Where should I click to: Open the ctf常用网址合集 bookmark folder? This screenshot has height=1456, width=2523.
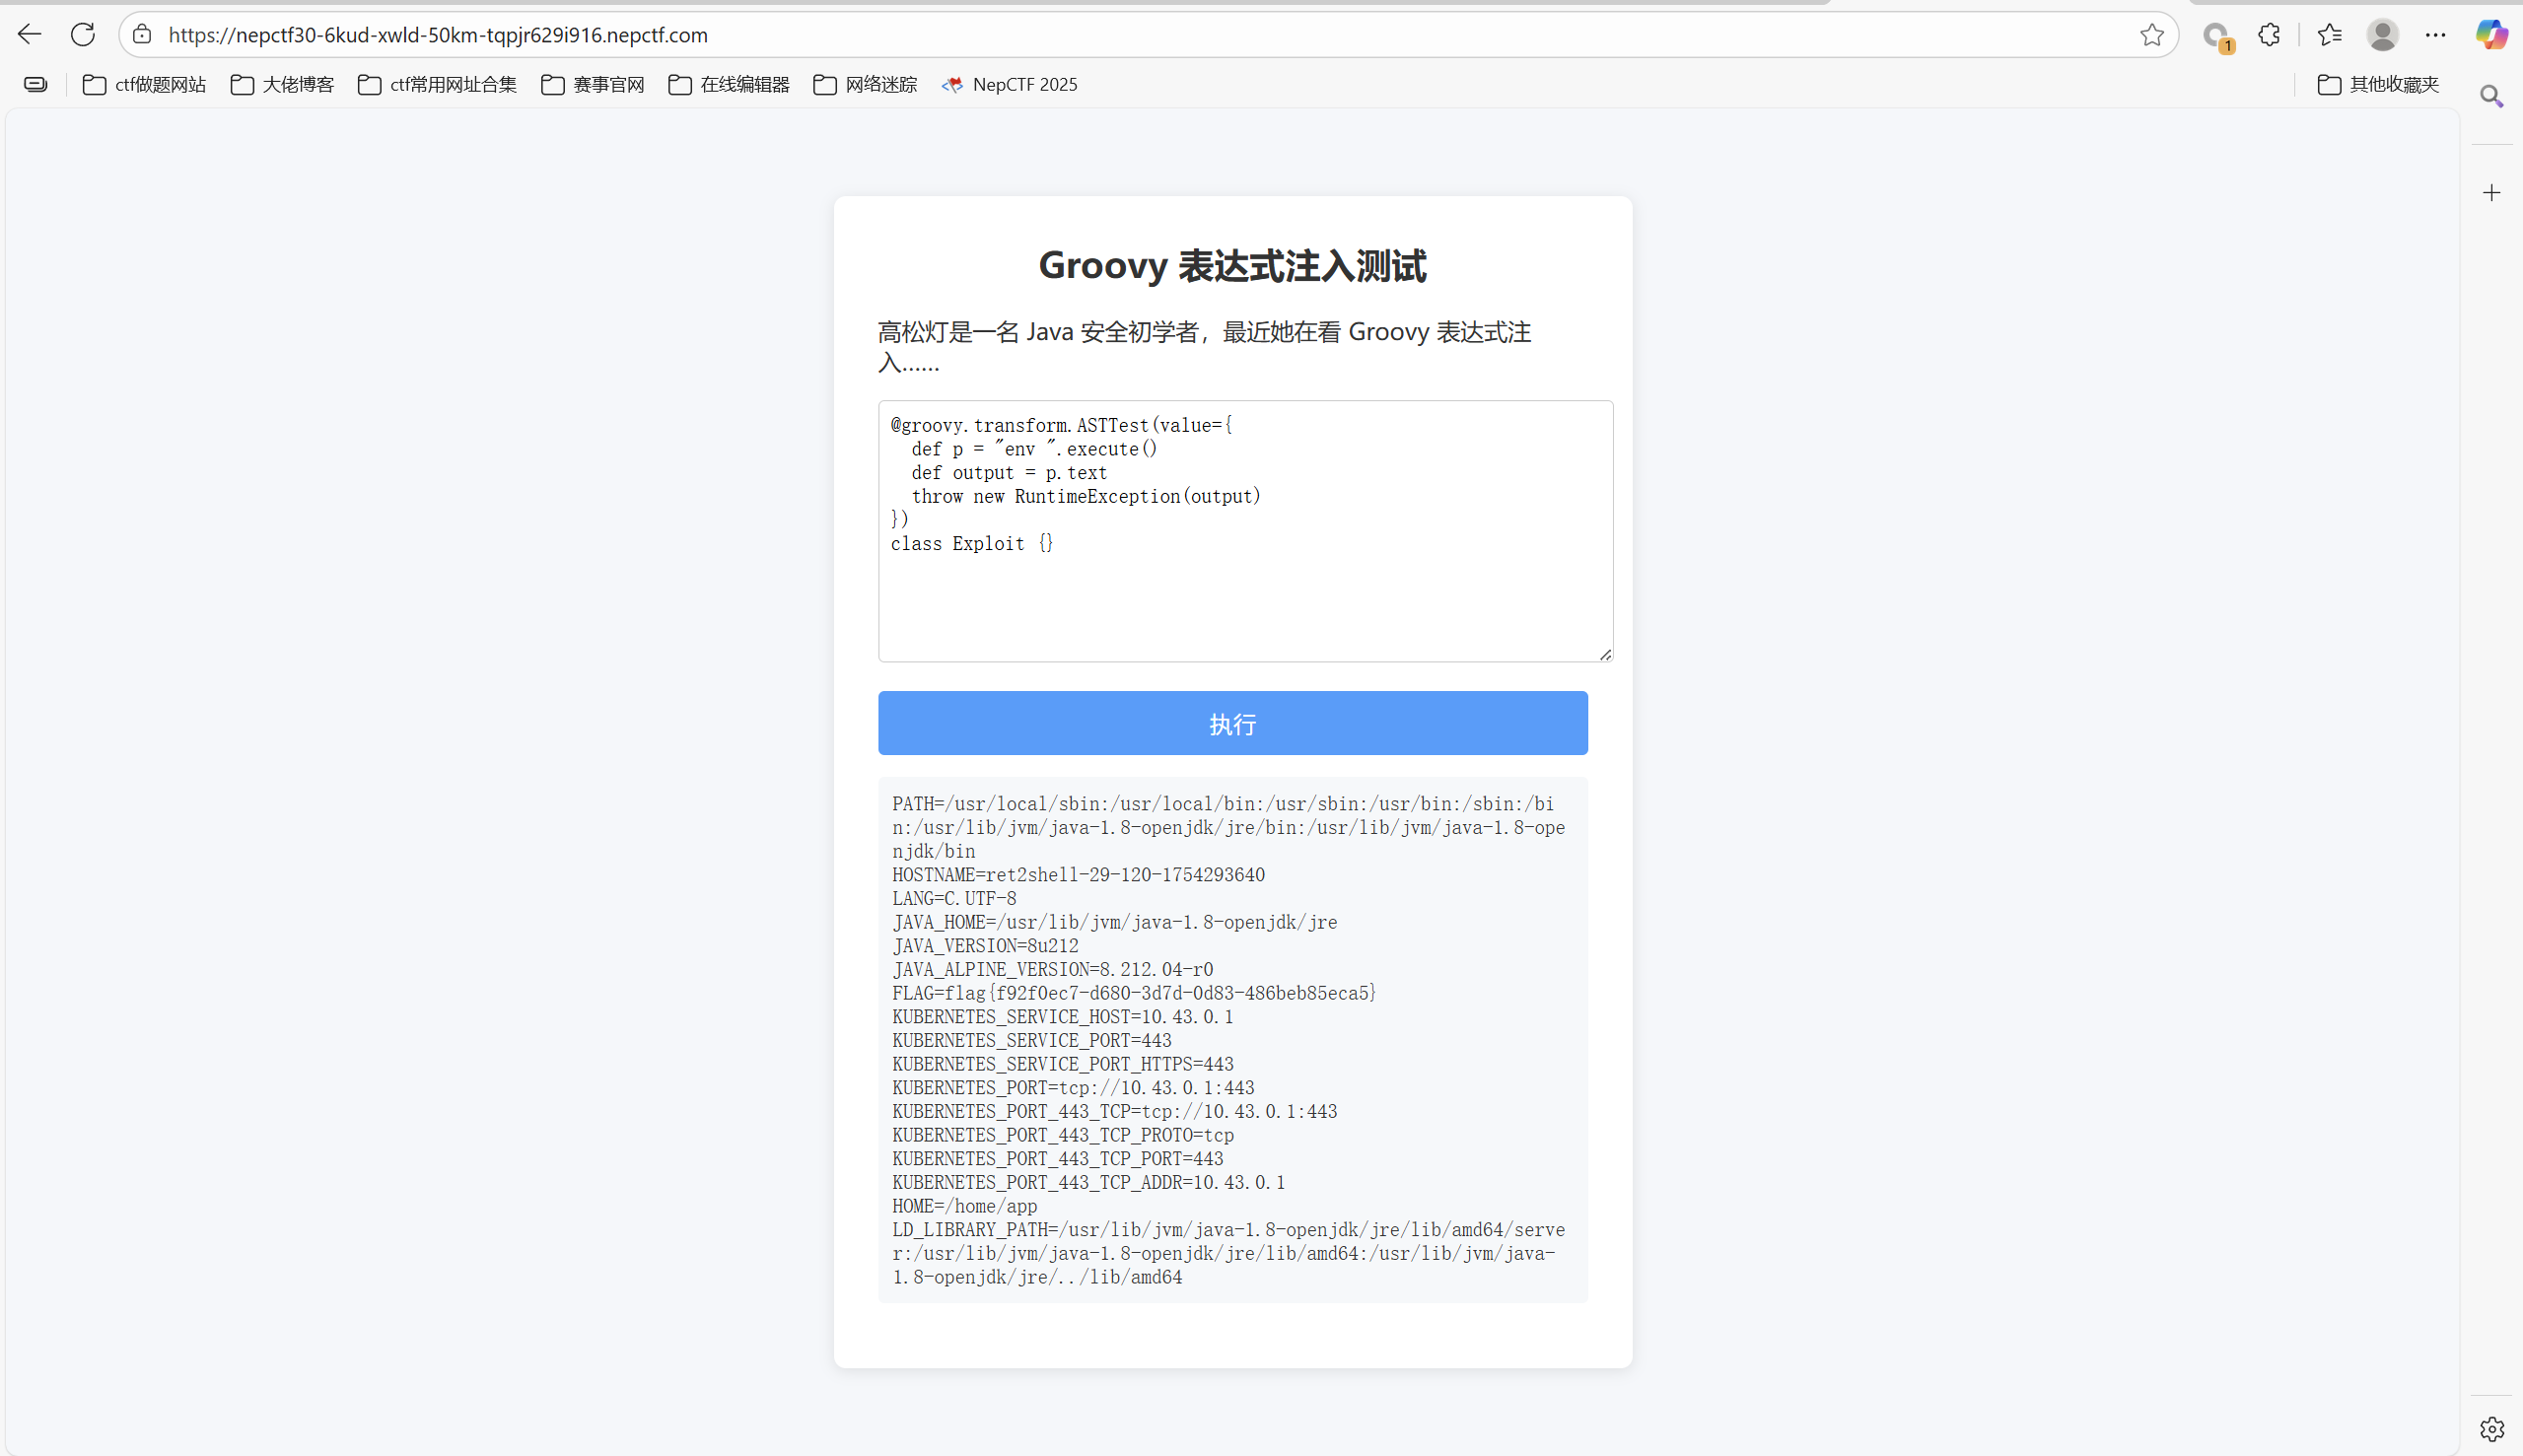[x=437, y=85]
